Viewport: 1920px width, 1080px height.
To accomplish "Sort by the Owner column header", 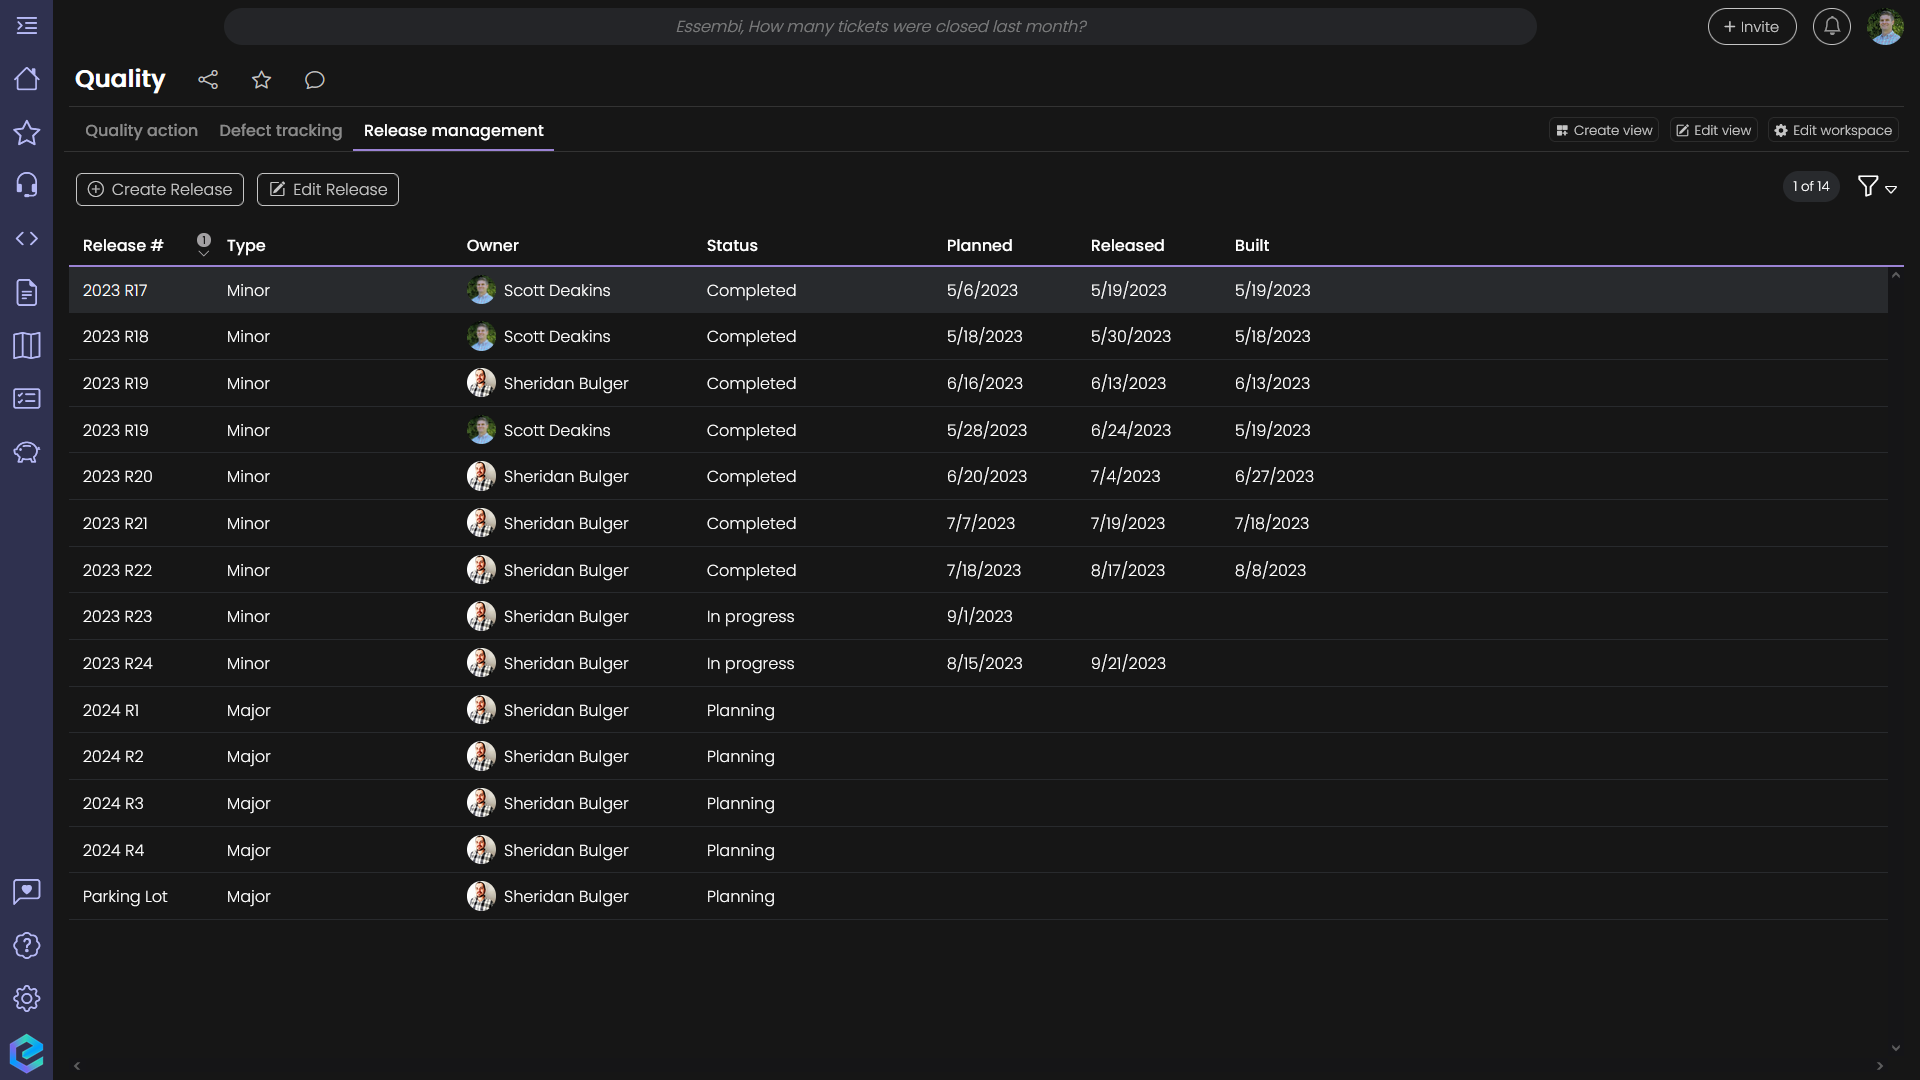I will pyautogui.click(x=493, y=245).
